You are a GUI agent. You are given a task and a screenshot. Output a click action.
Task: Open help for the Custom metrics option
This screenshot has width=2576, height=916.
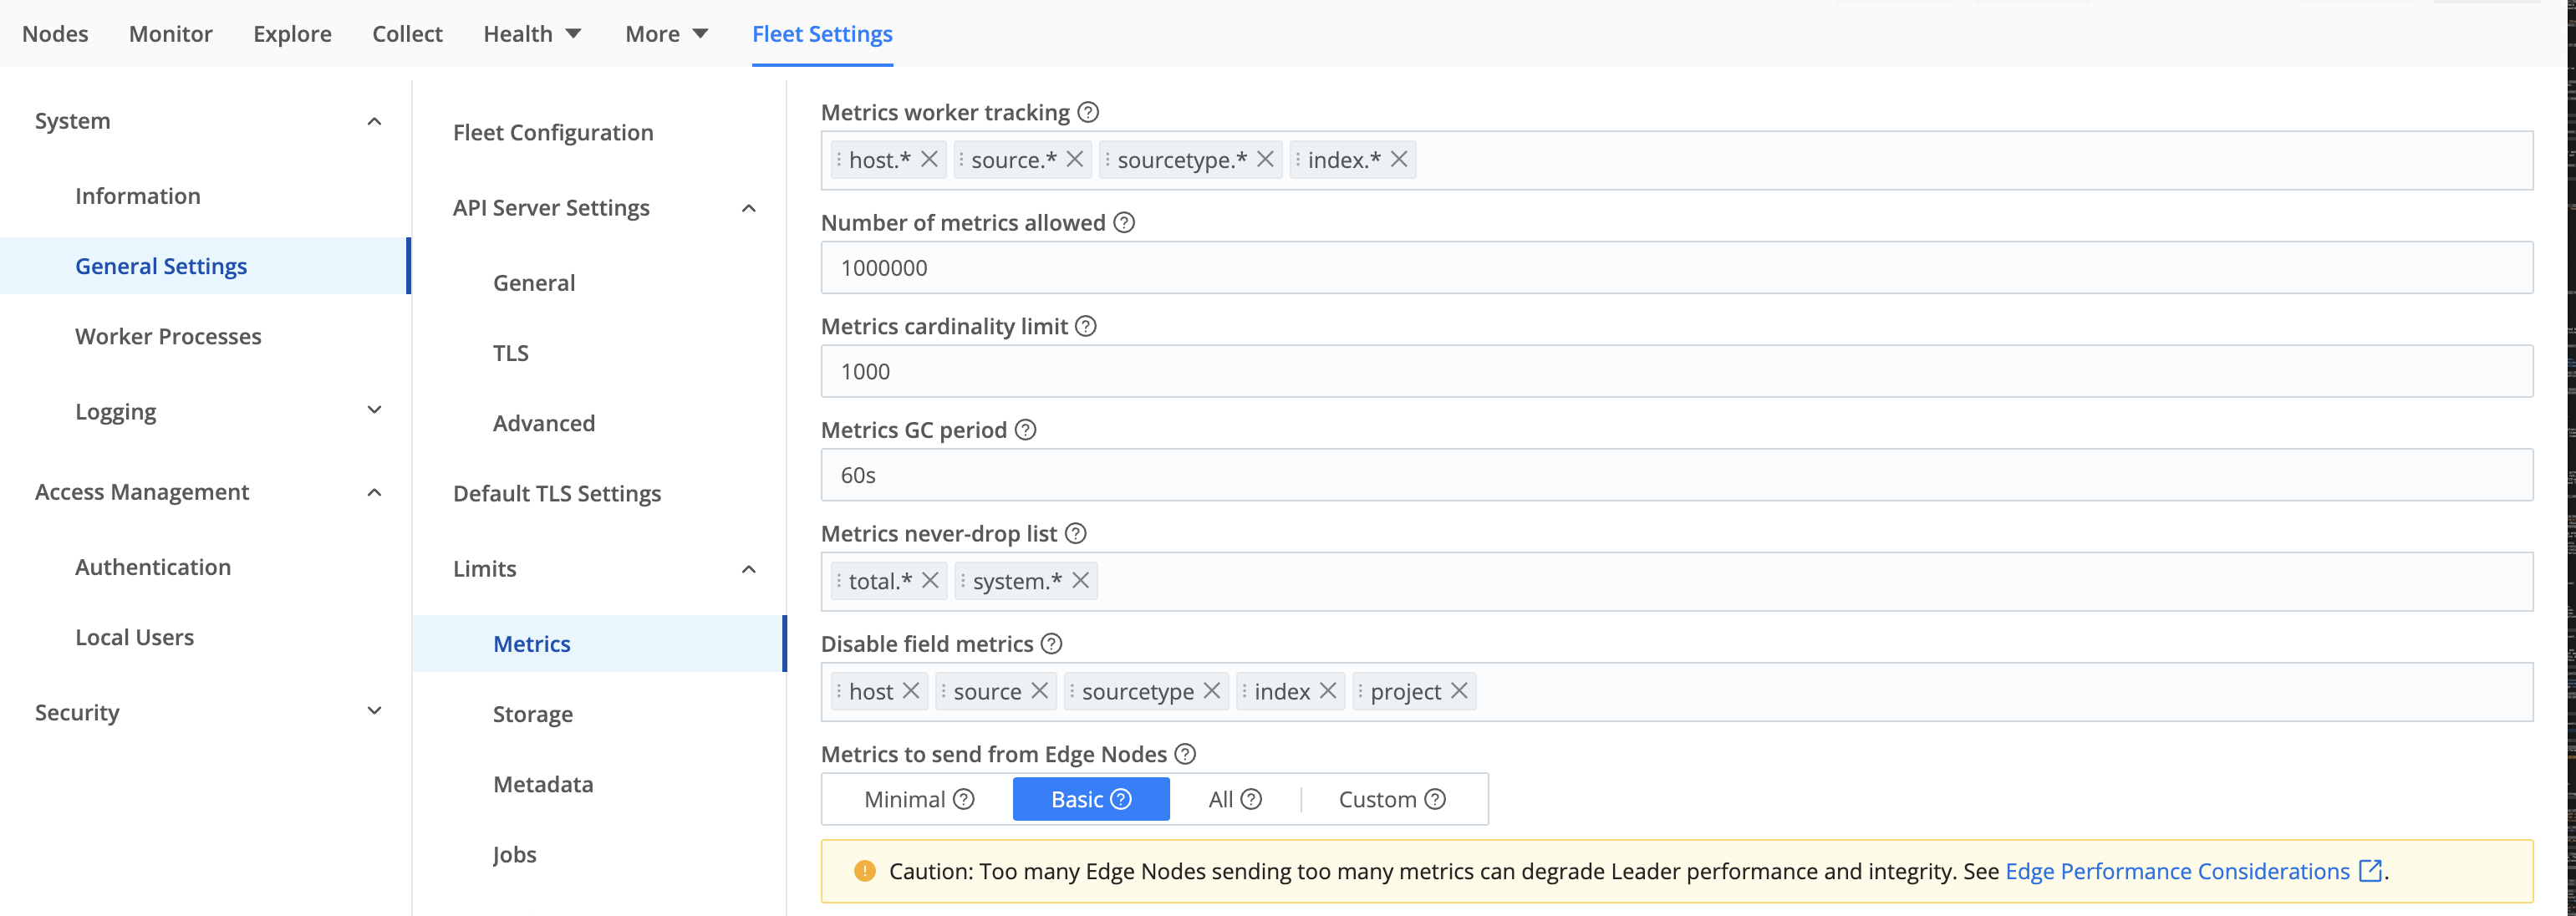1437,799
